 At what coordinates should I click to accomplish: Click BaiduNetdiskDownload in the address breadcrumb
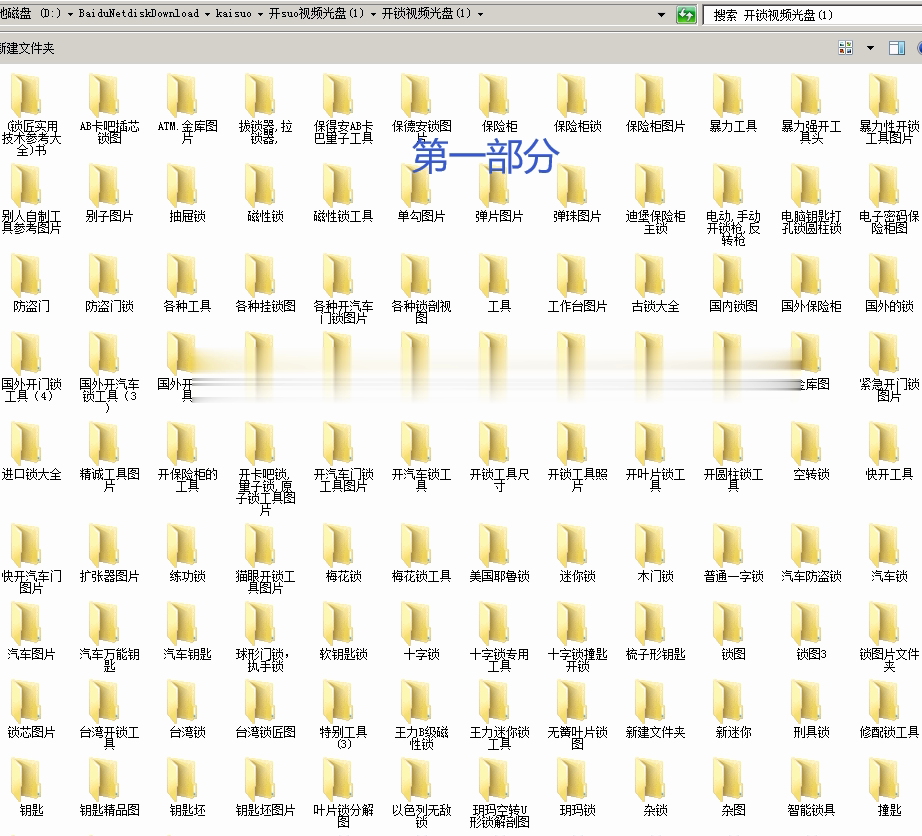click(x=139, y=13)
